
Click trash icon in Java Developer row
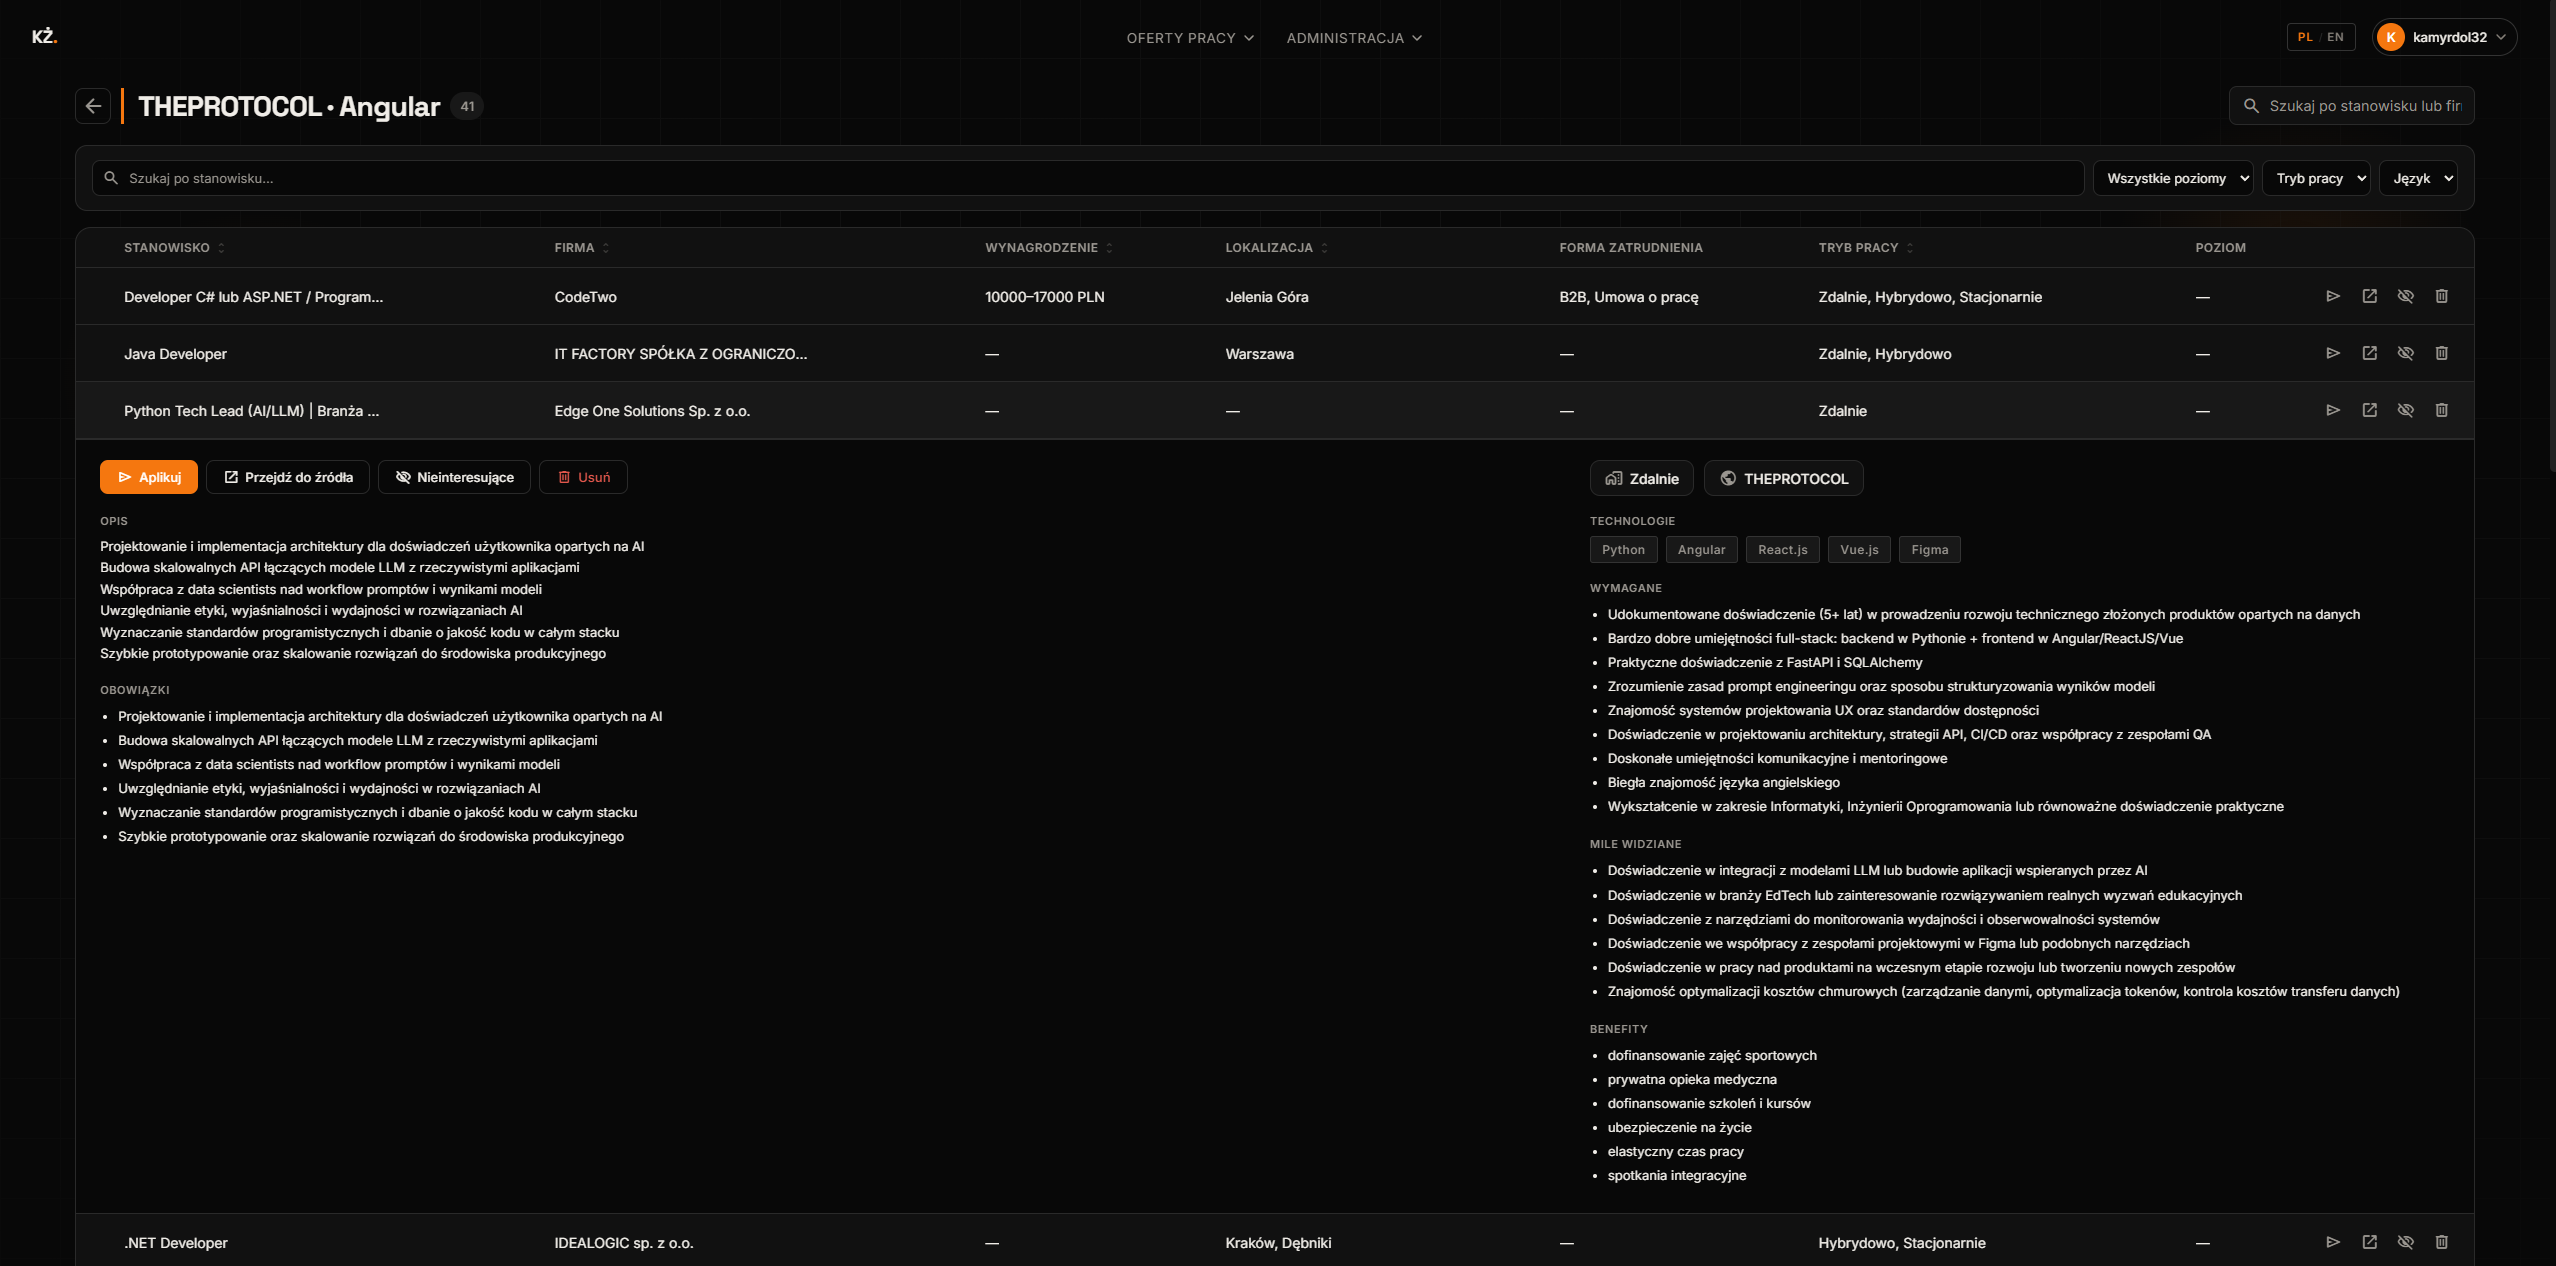tap(2441, 353)
